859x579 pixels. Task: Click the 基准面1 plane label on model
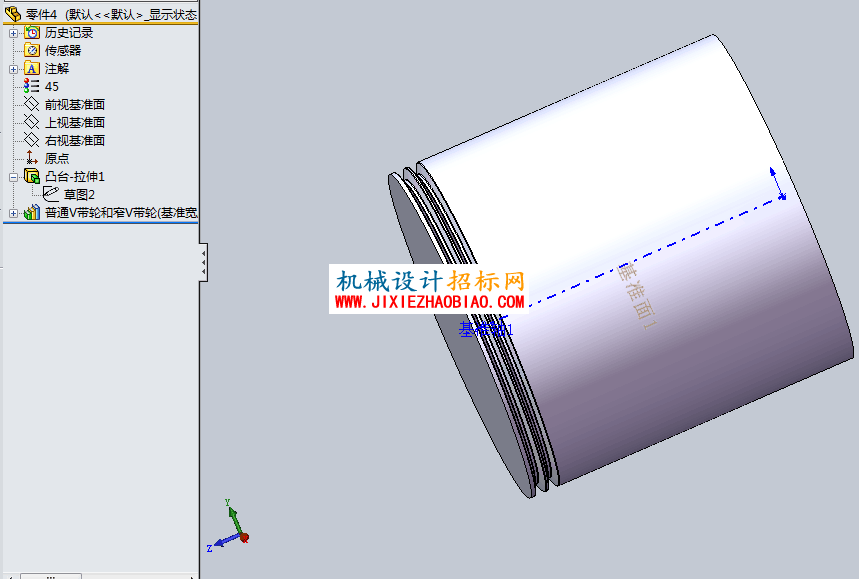(x=637, y=296)
